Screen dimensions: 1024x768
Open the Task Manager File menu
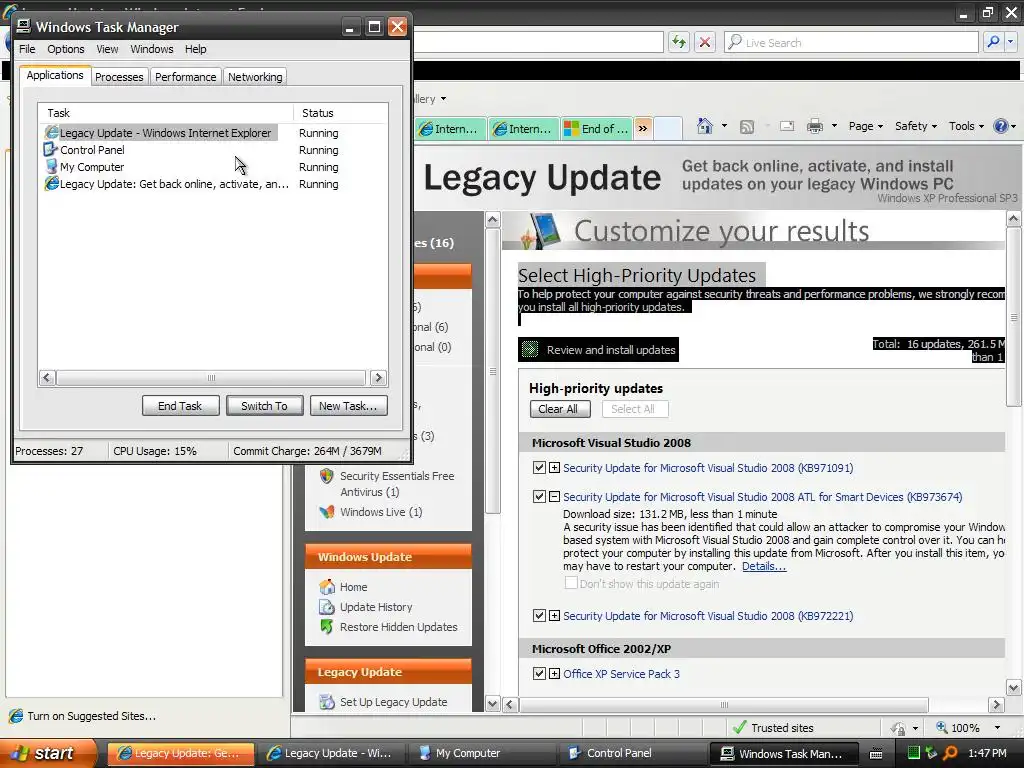tap(27, 49)
